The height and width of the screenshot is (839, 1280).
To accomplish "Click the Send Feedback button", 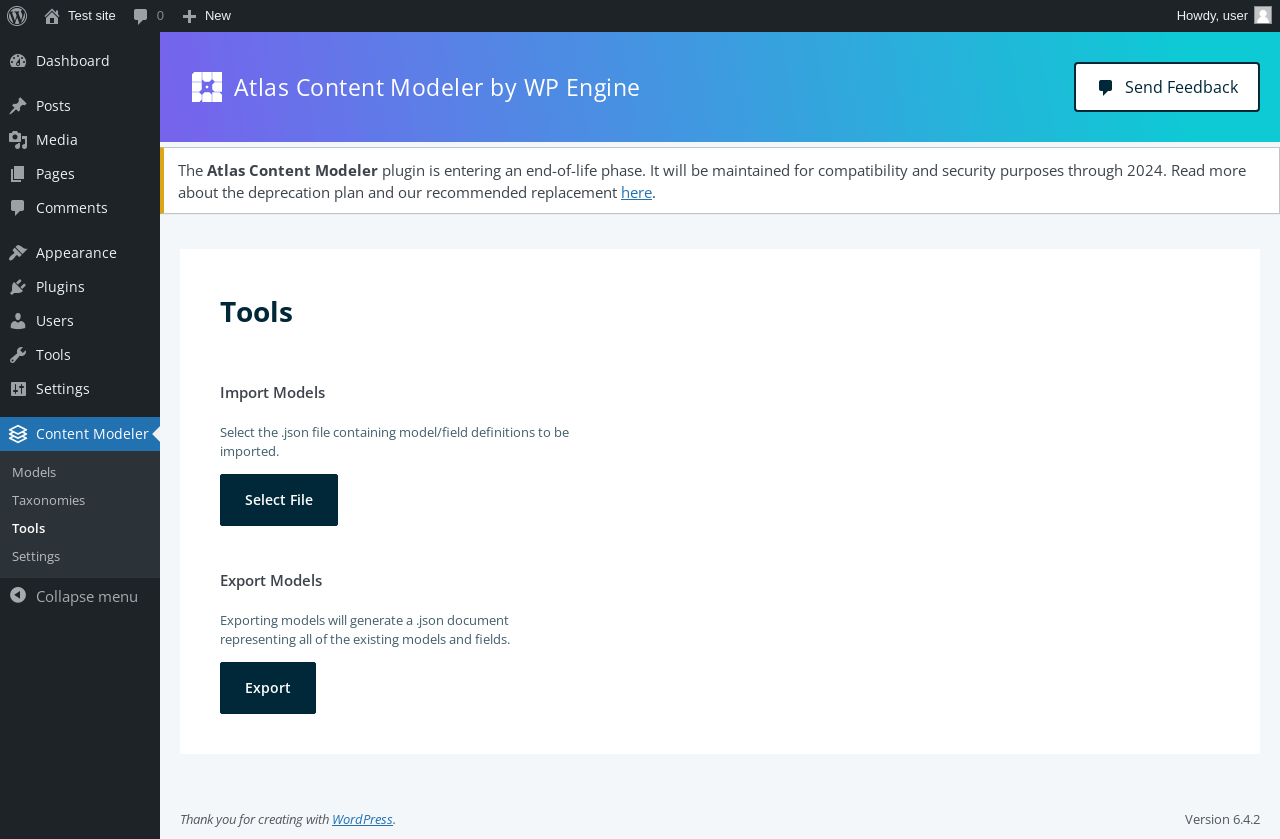I will click(1167, 87).
